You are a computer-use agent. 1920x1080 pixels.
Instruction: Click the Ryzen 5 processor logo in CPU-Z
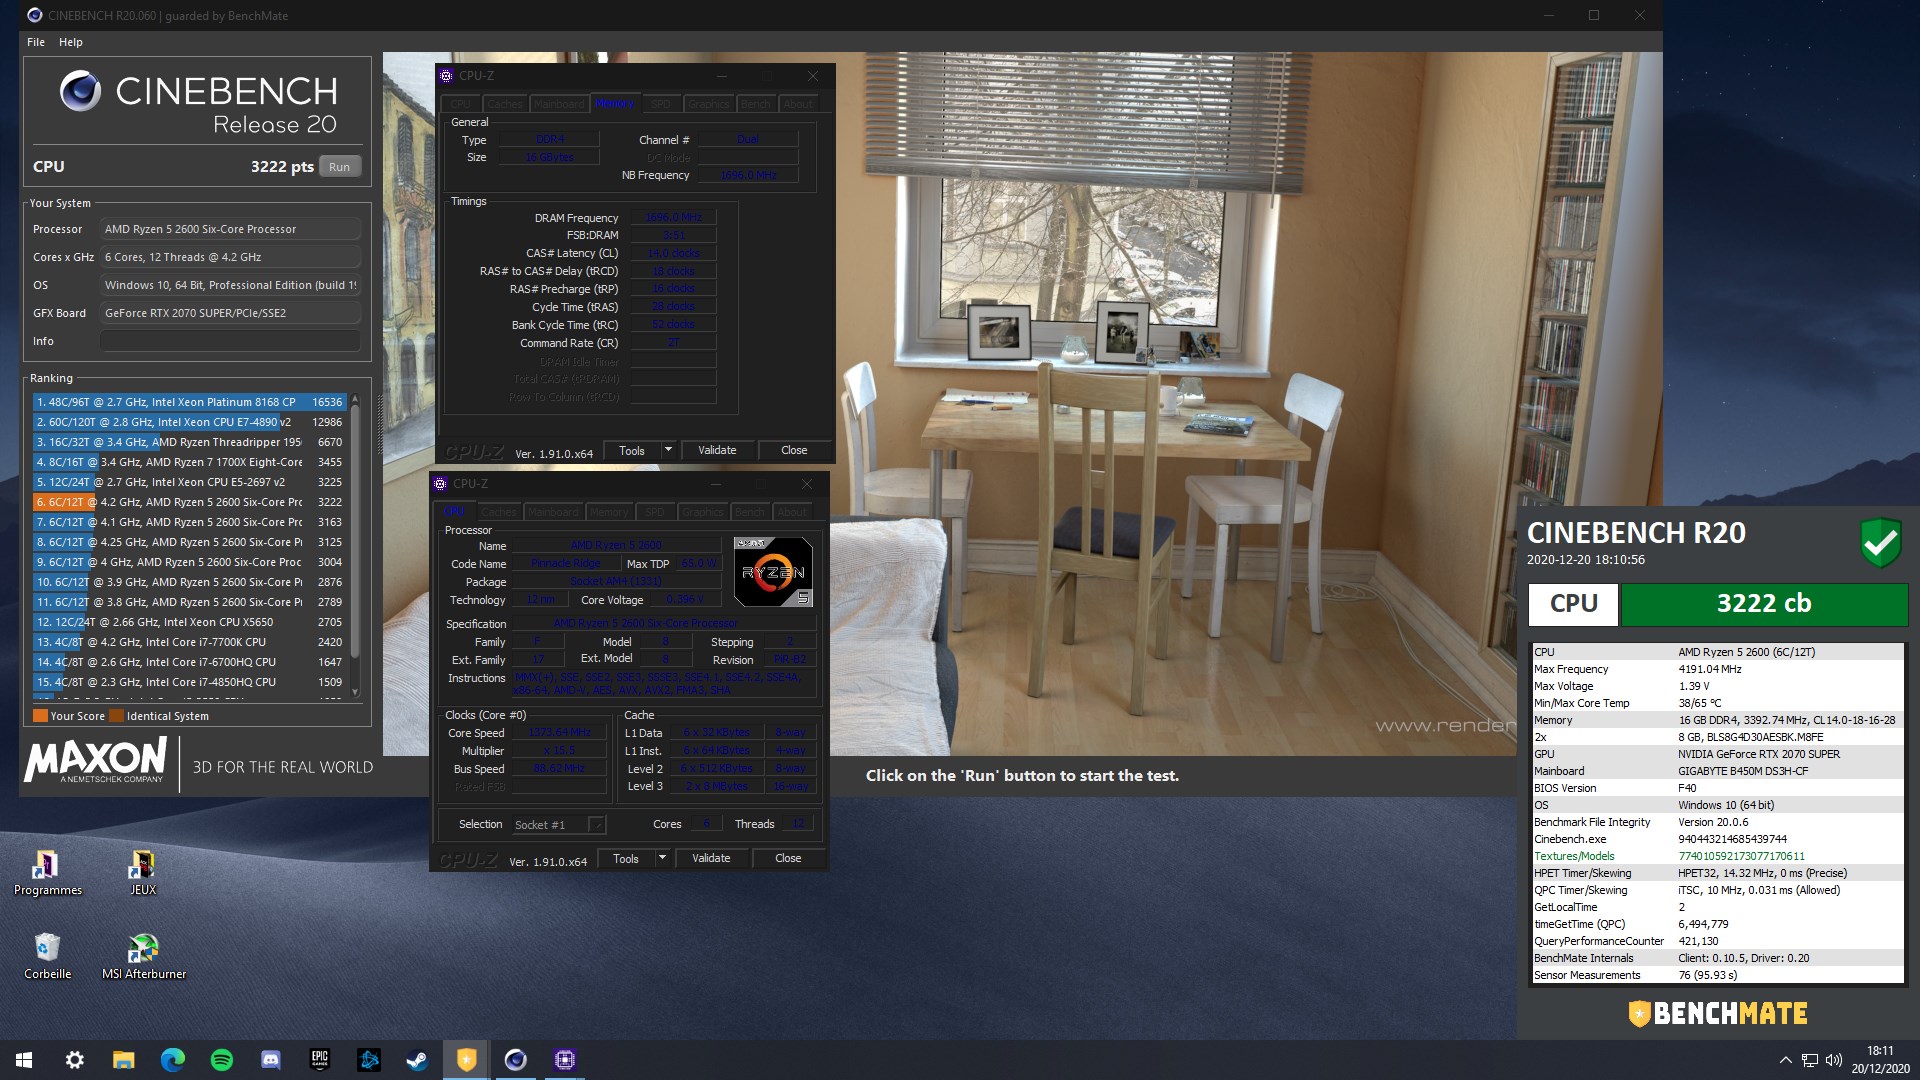click(x=773, y=572)
